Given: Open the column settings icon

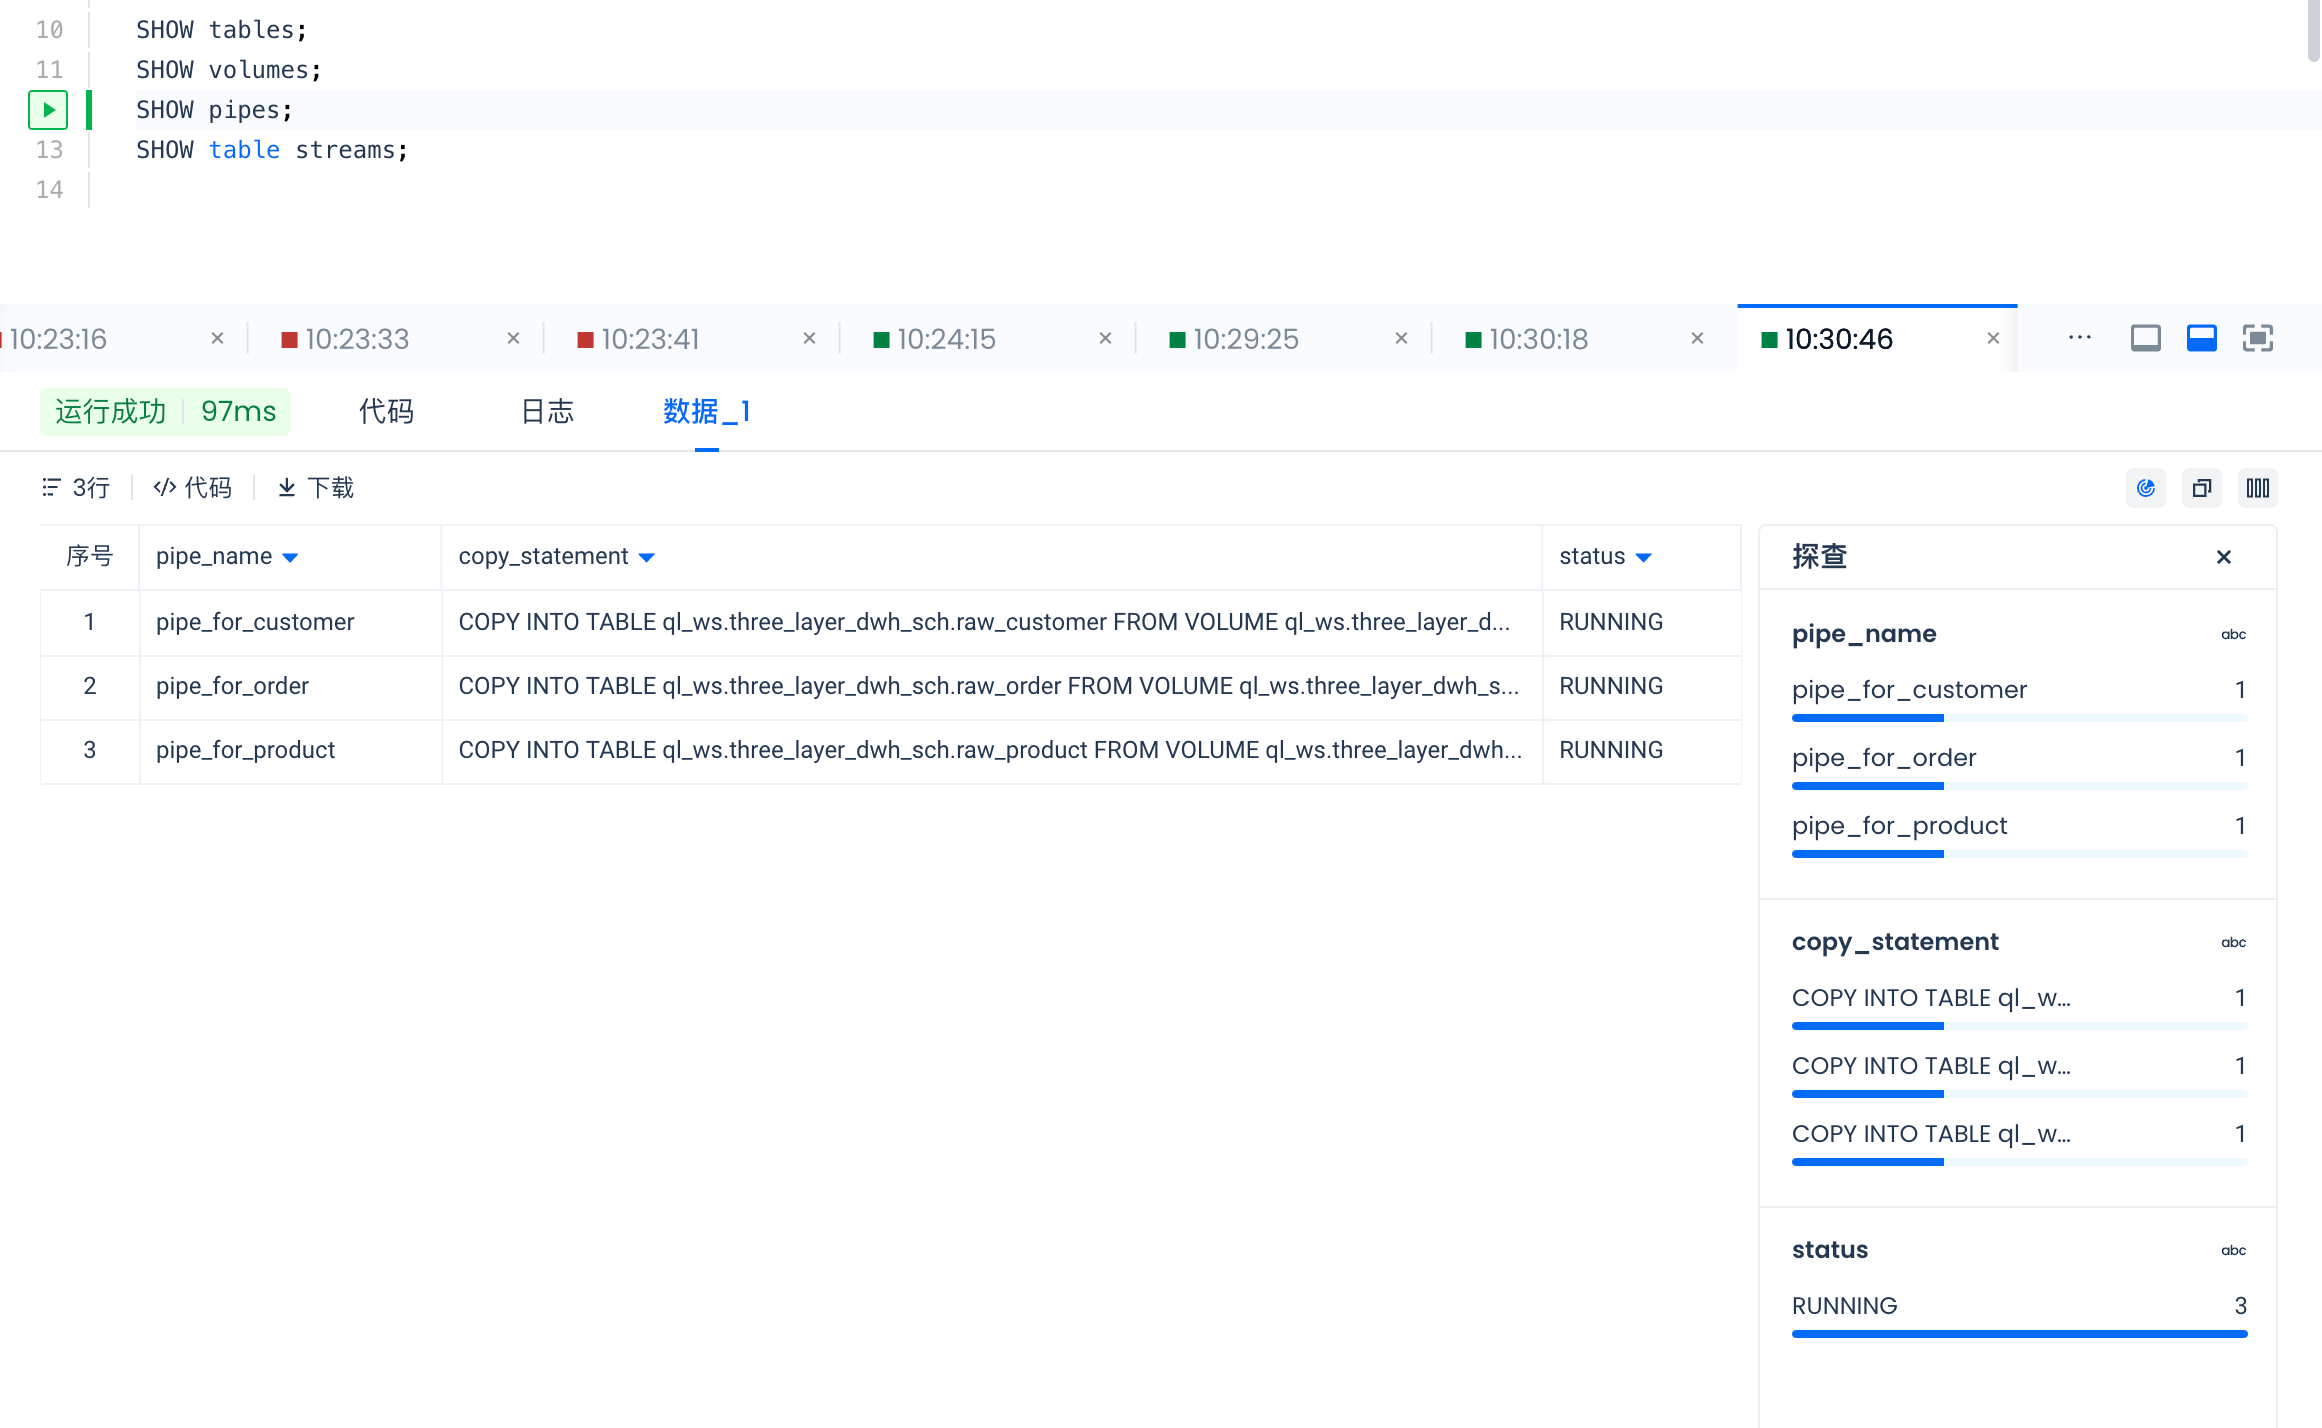Looking at the screenshot, I should (2257, 488).
